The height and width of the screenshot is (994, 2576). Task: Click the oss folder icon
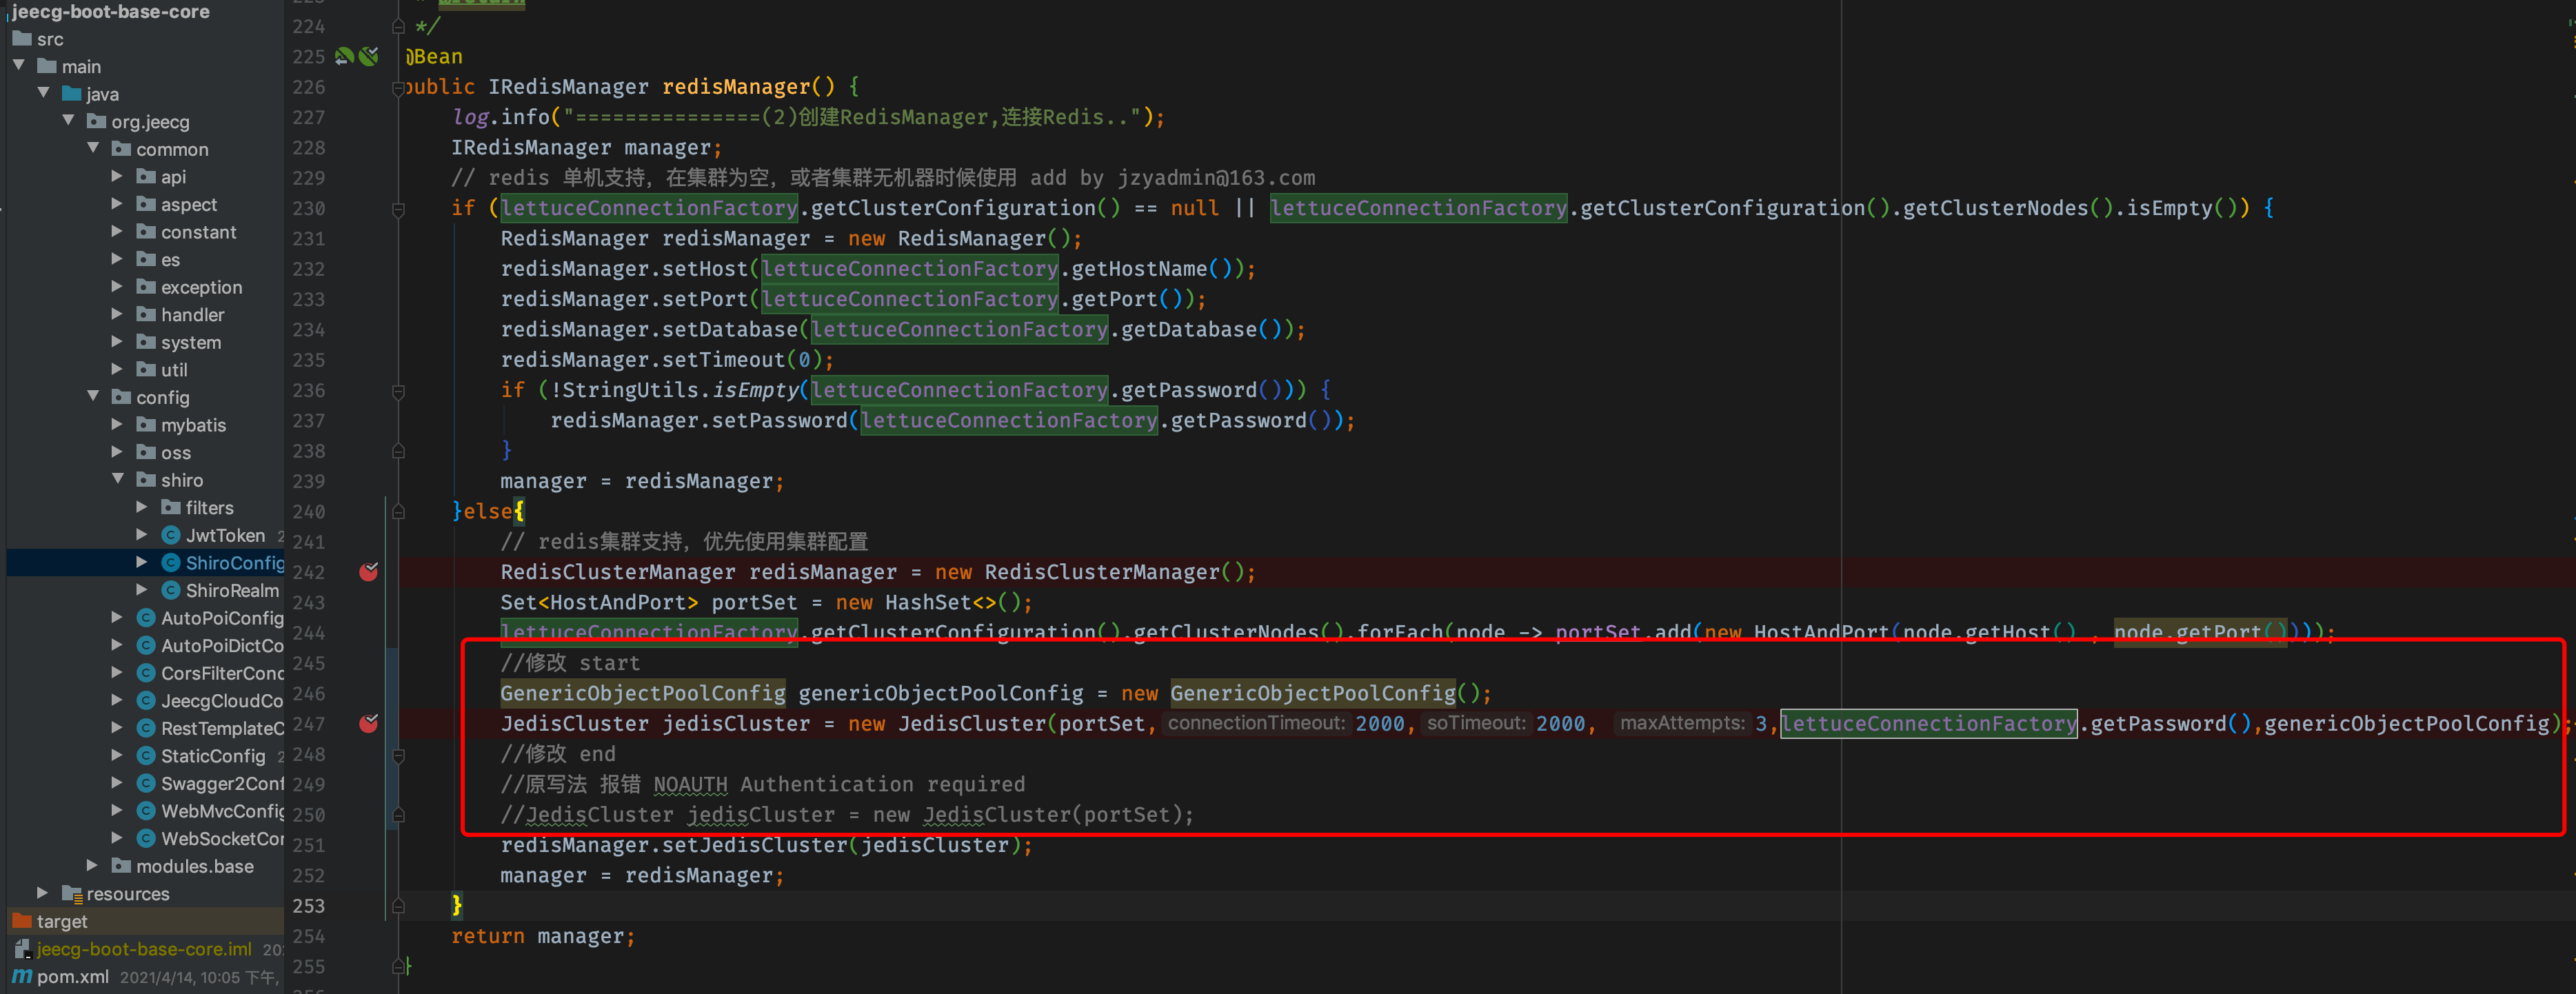[146, 452]
